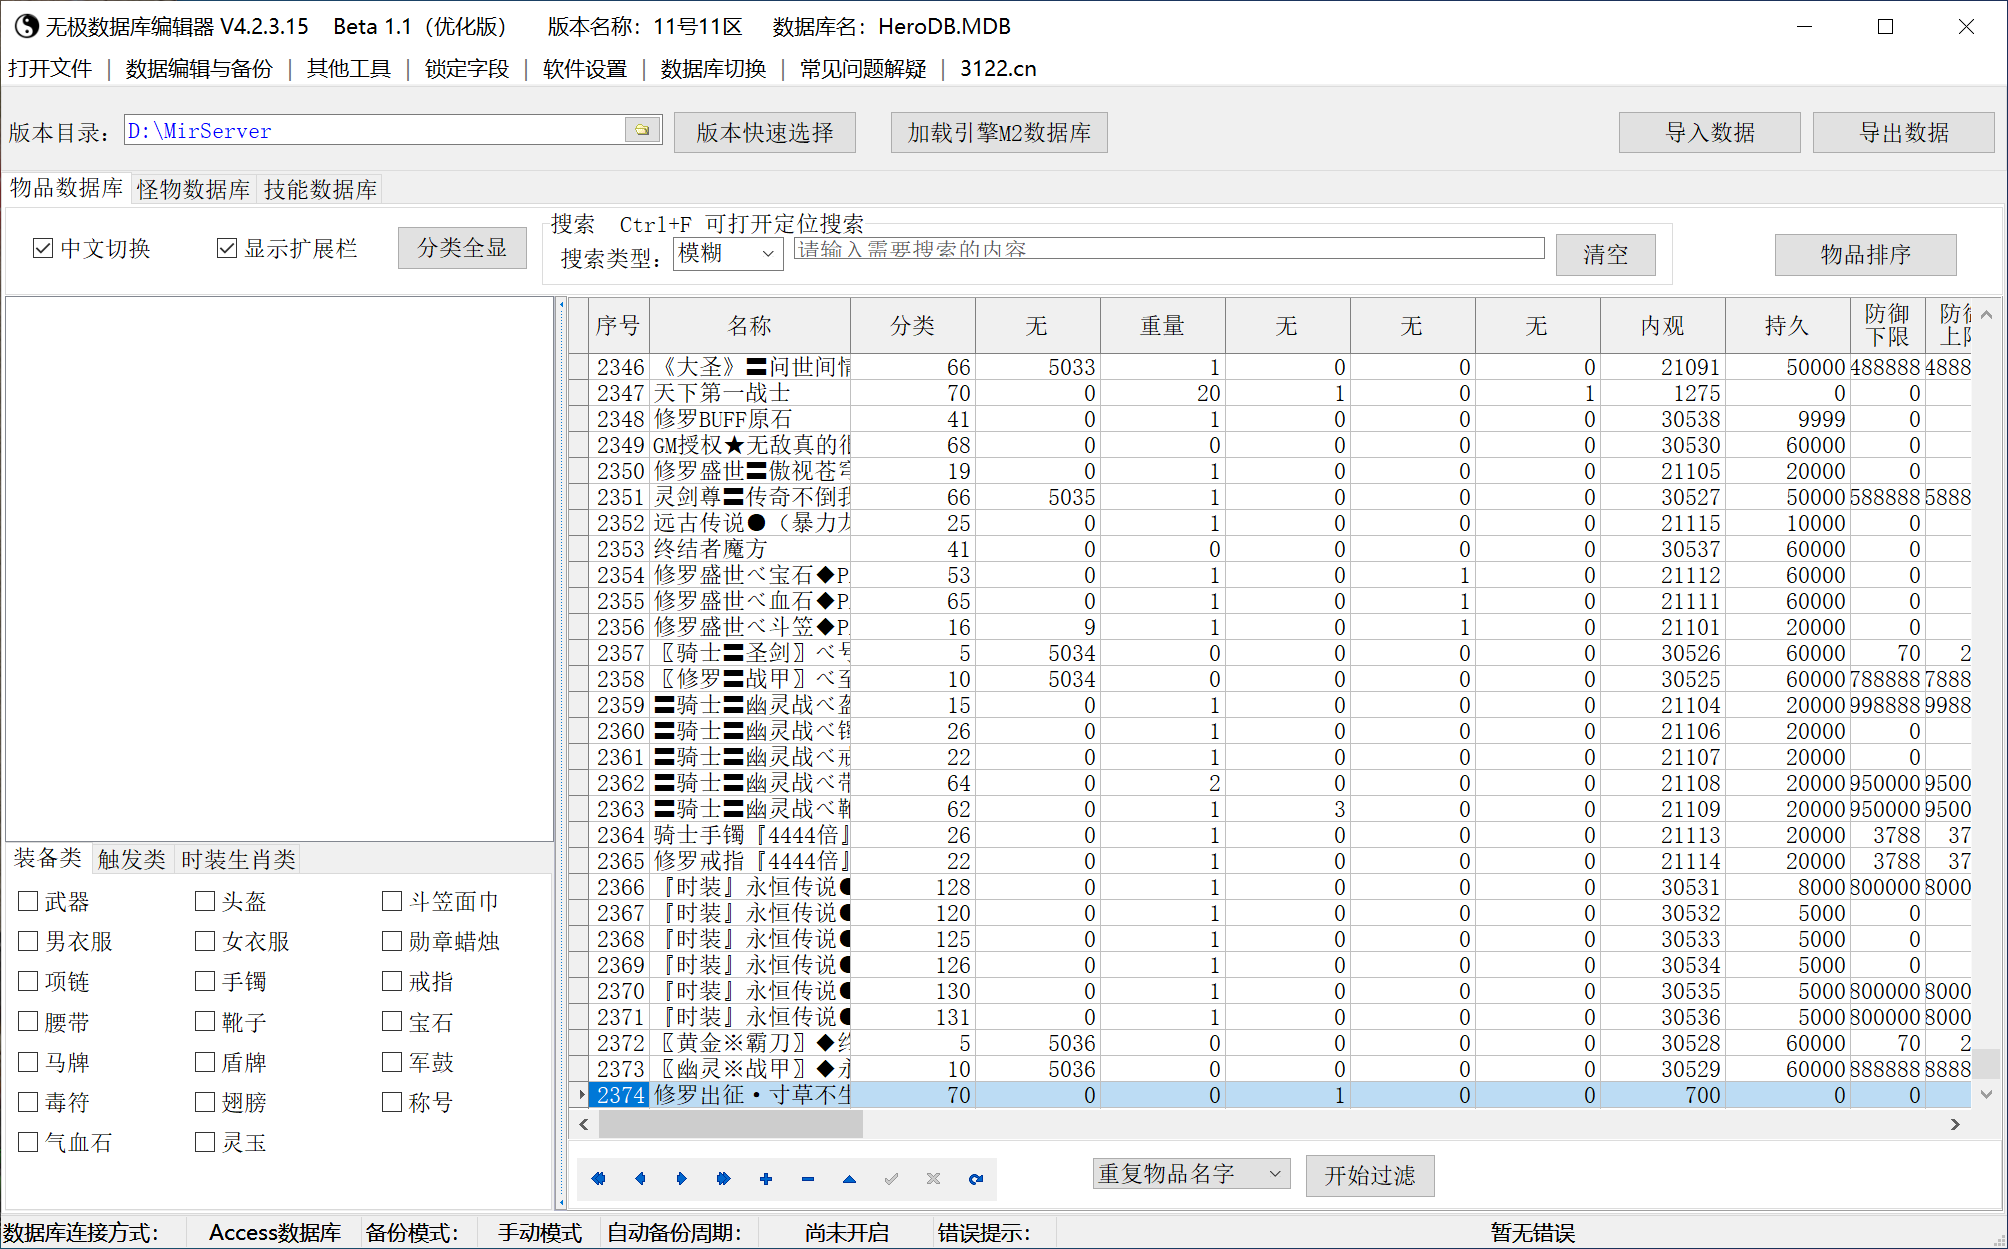This screenshot has width=2008, height=1249.
Task: Edit record triangle icon
Action: (x=849, y=1179)
